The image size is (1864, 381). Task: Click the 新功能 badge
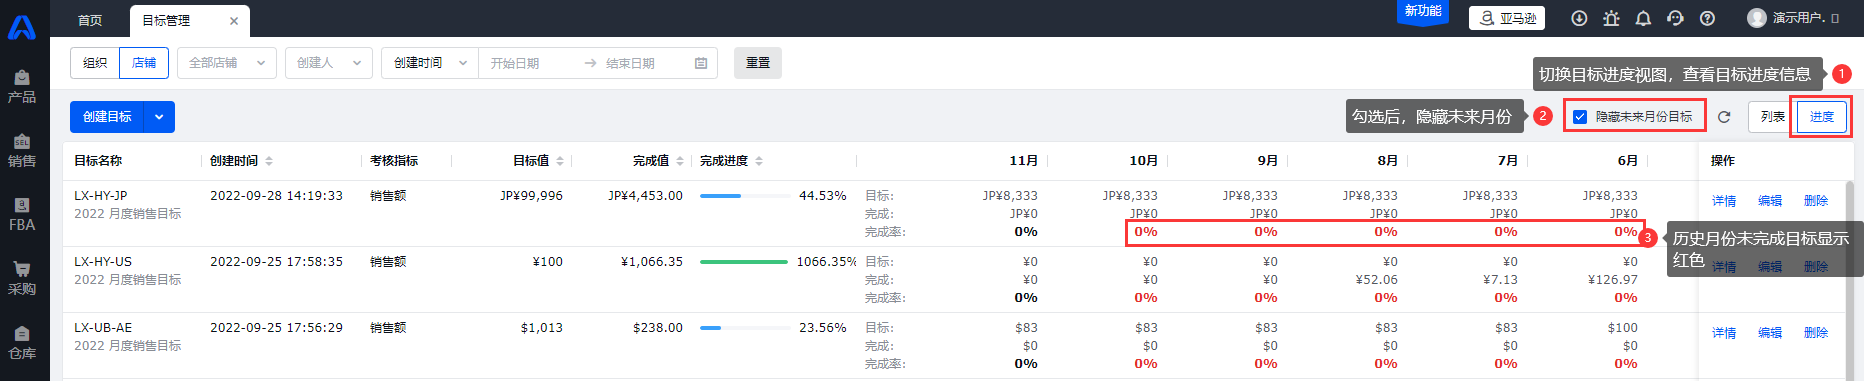click(1422, 11)
